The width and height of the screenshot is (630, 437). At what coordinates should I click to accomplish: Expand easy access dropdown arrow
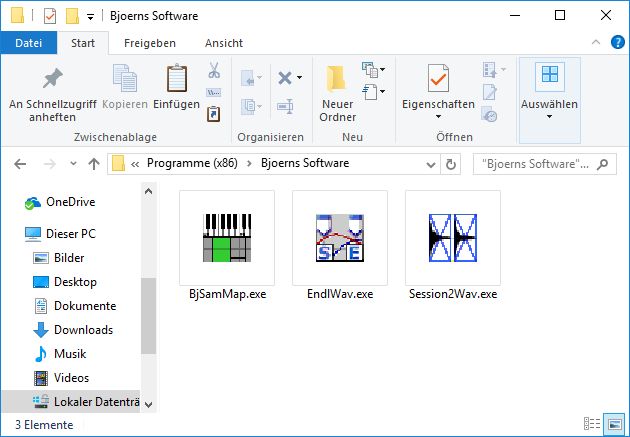382,92
